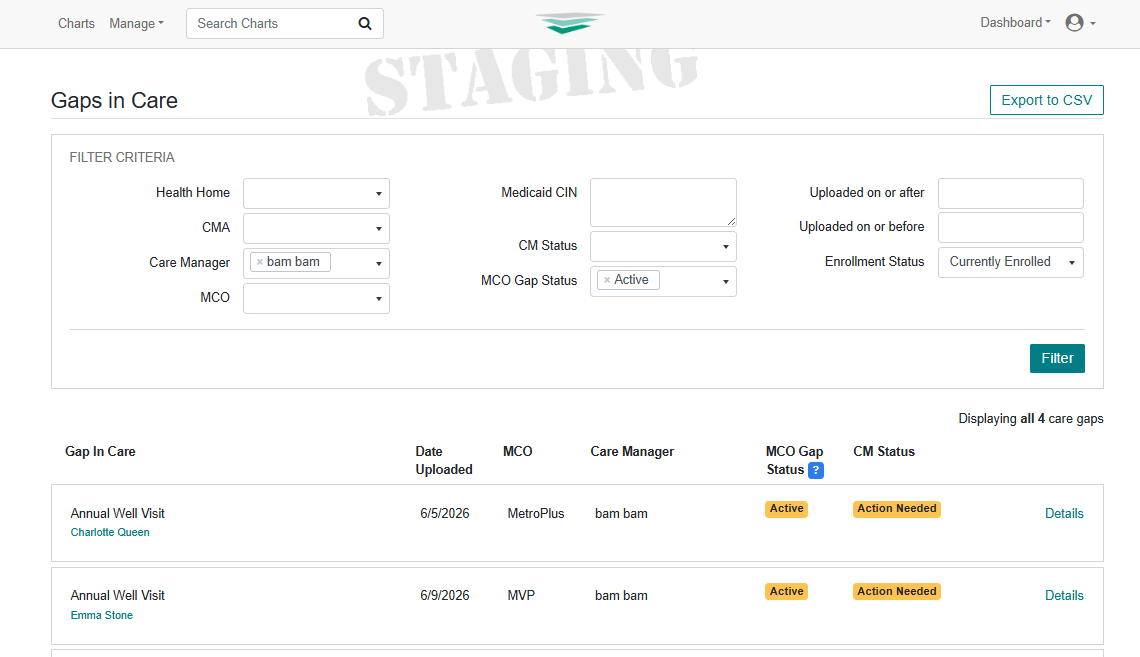Open Details for Charlotte Queen's gap

click(1064, 513)
